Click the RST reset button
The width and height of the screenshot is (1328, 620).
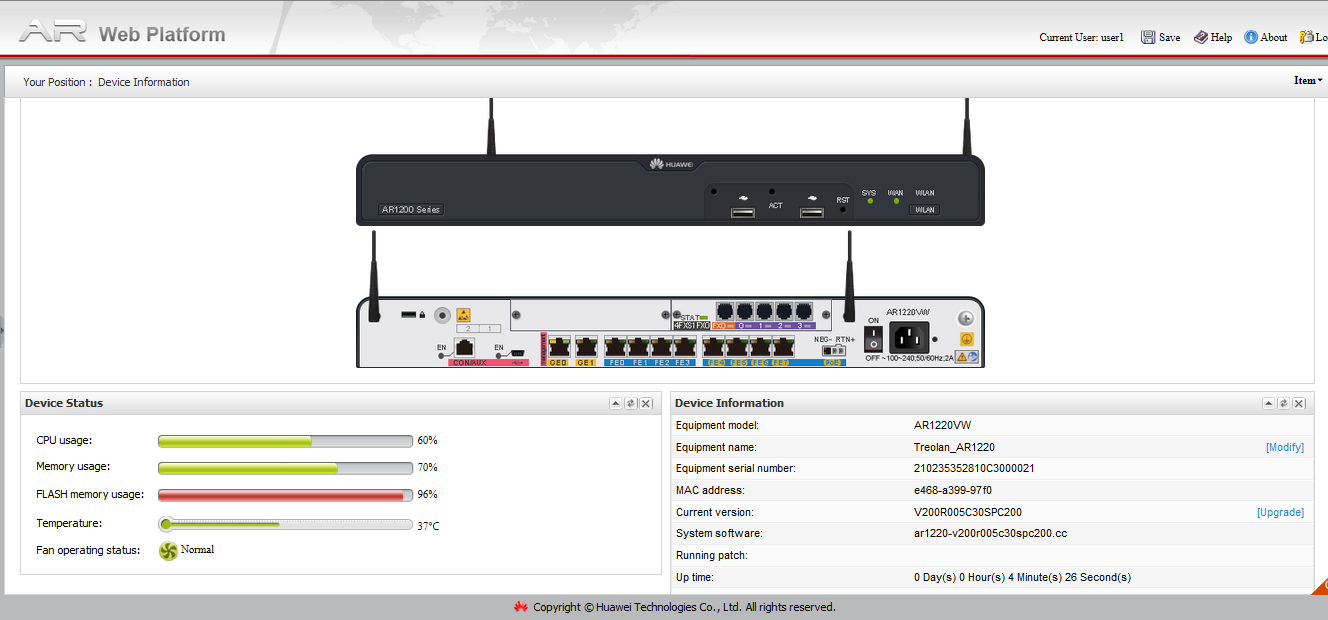click(x=843, y=209)
